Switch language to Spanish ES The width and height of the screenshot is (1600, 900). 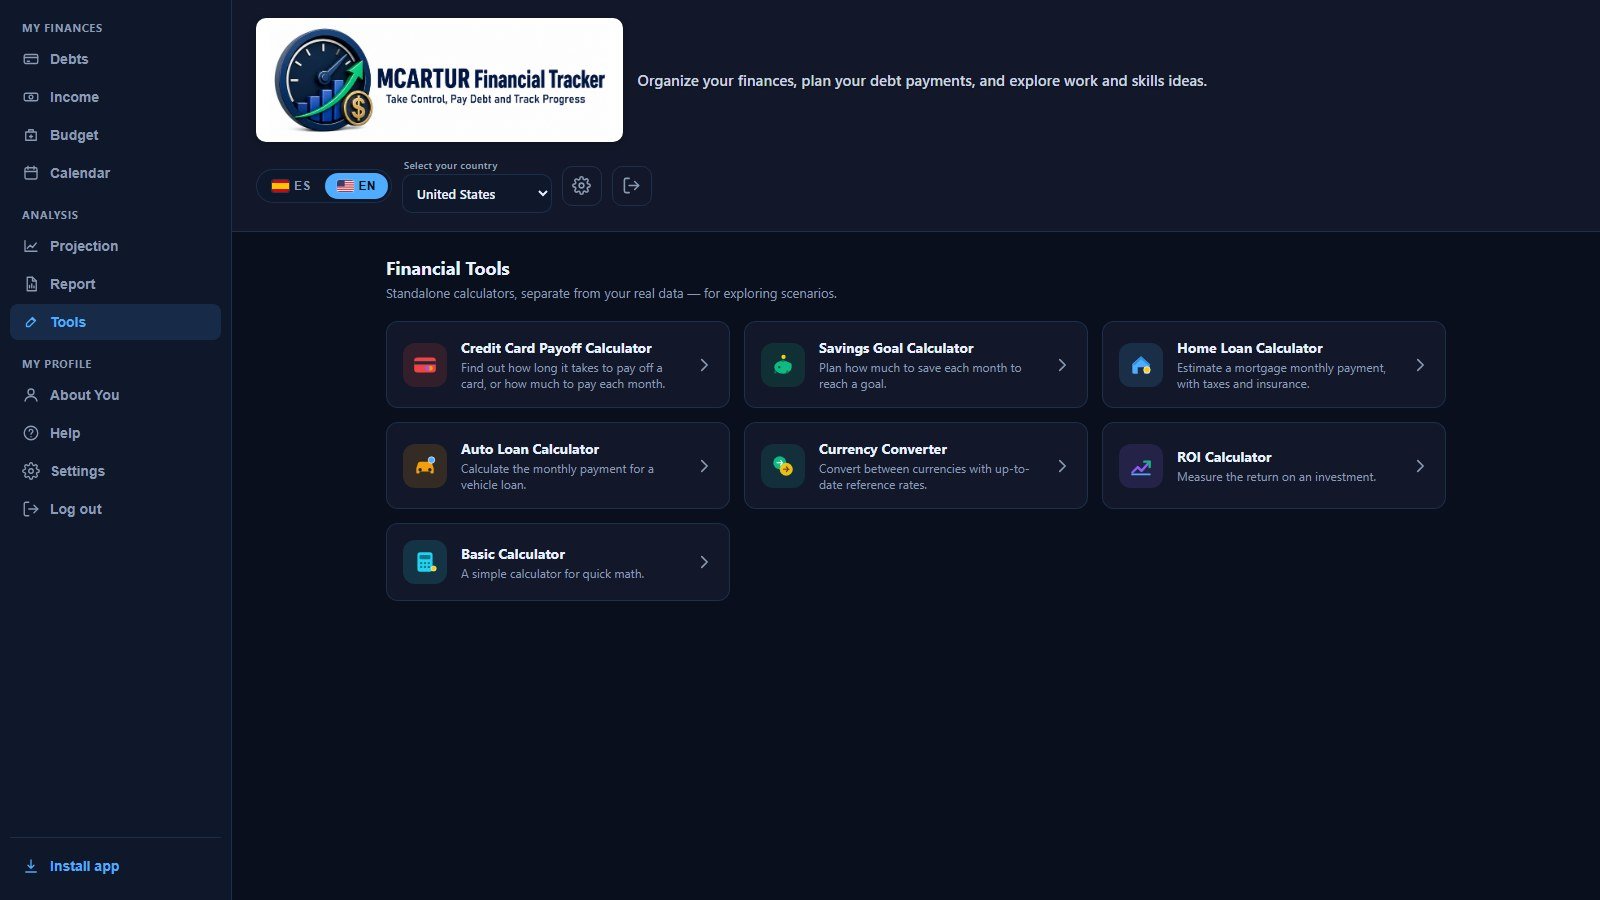click(x=291, y=186)
